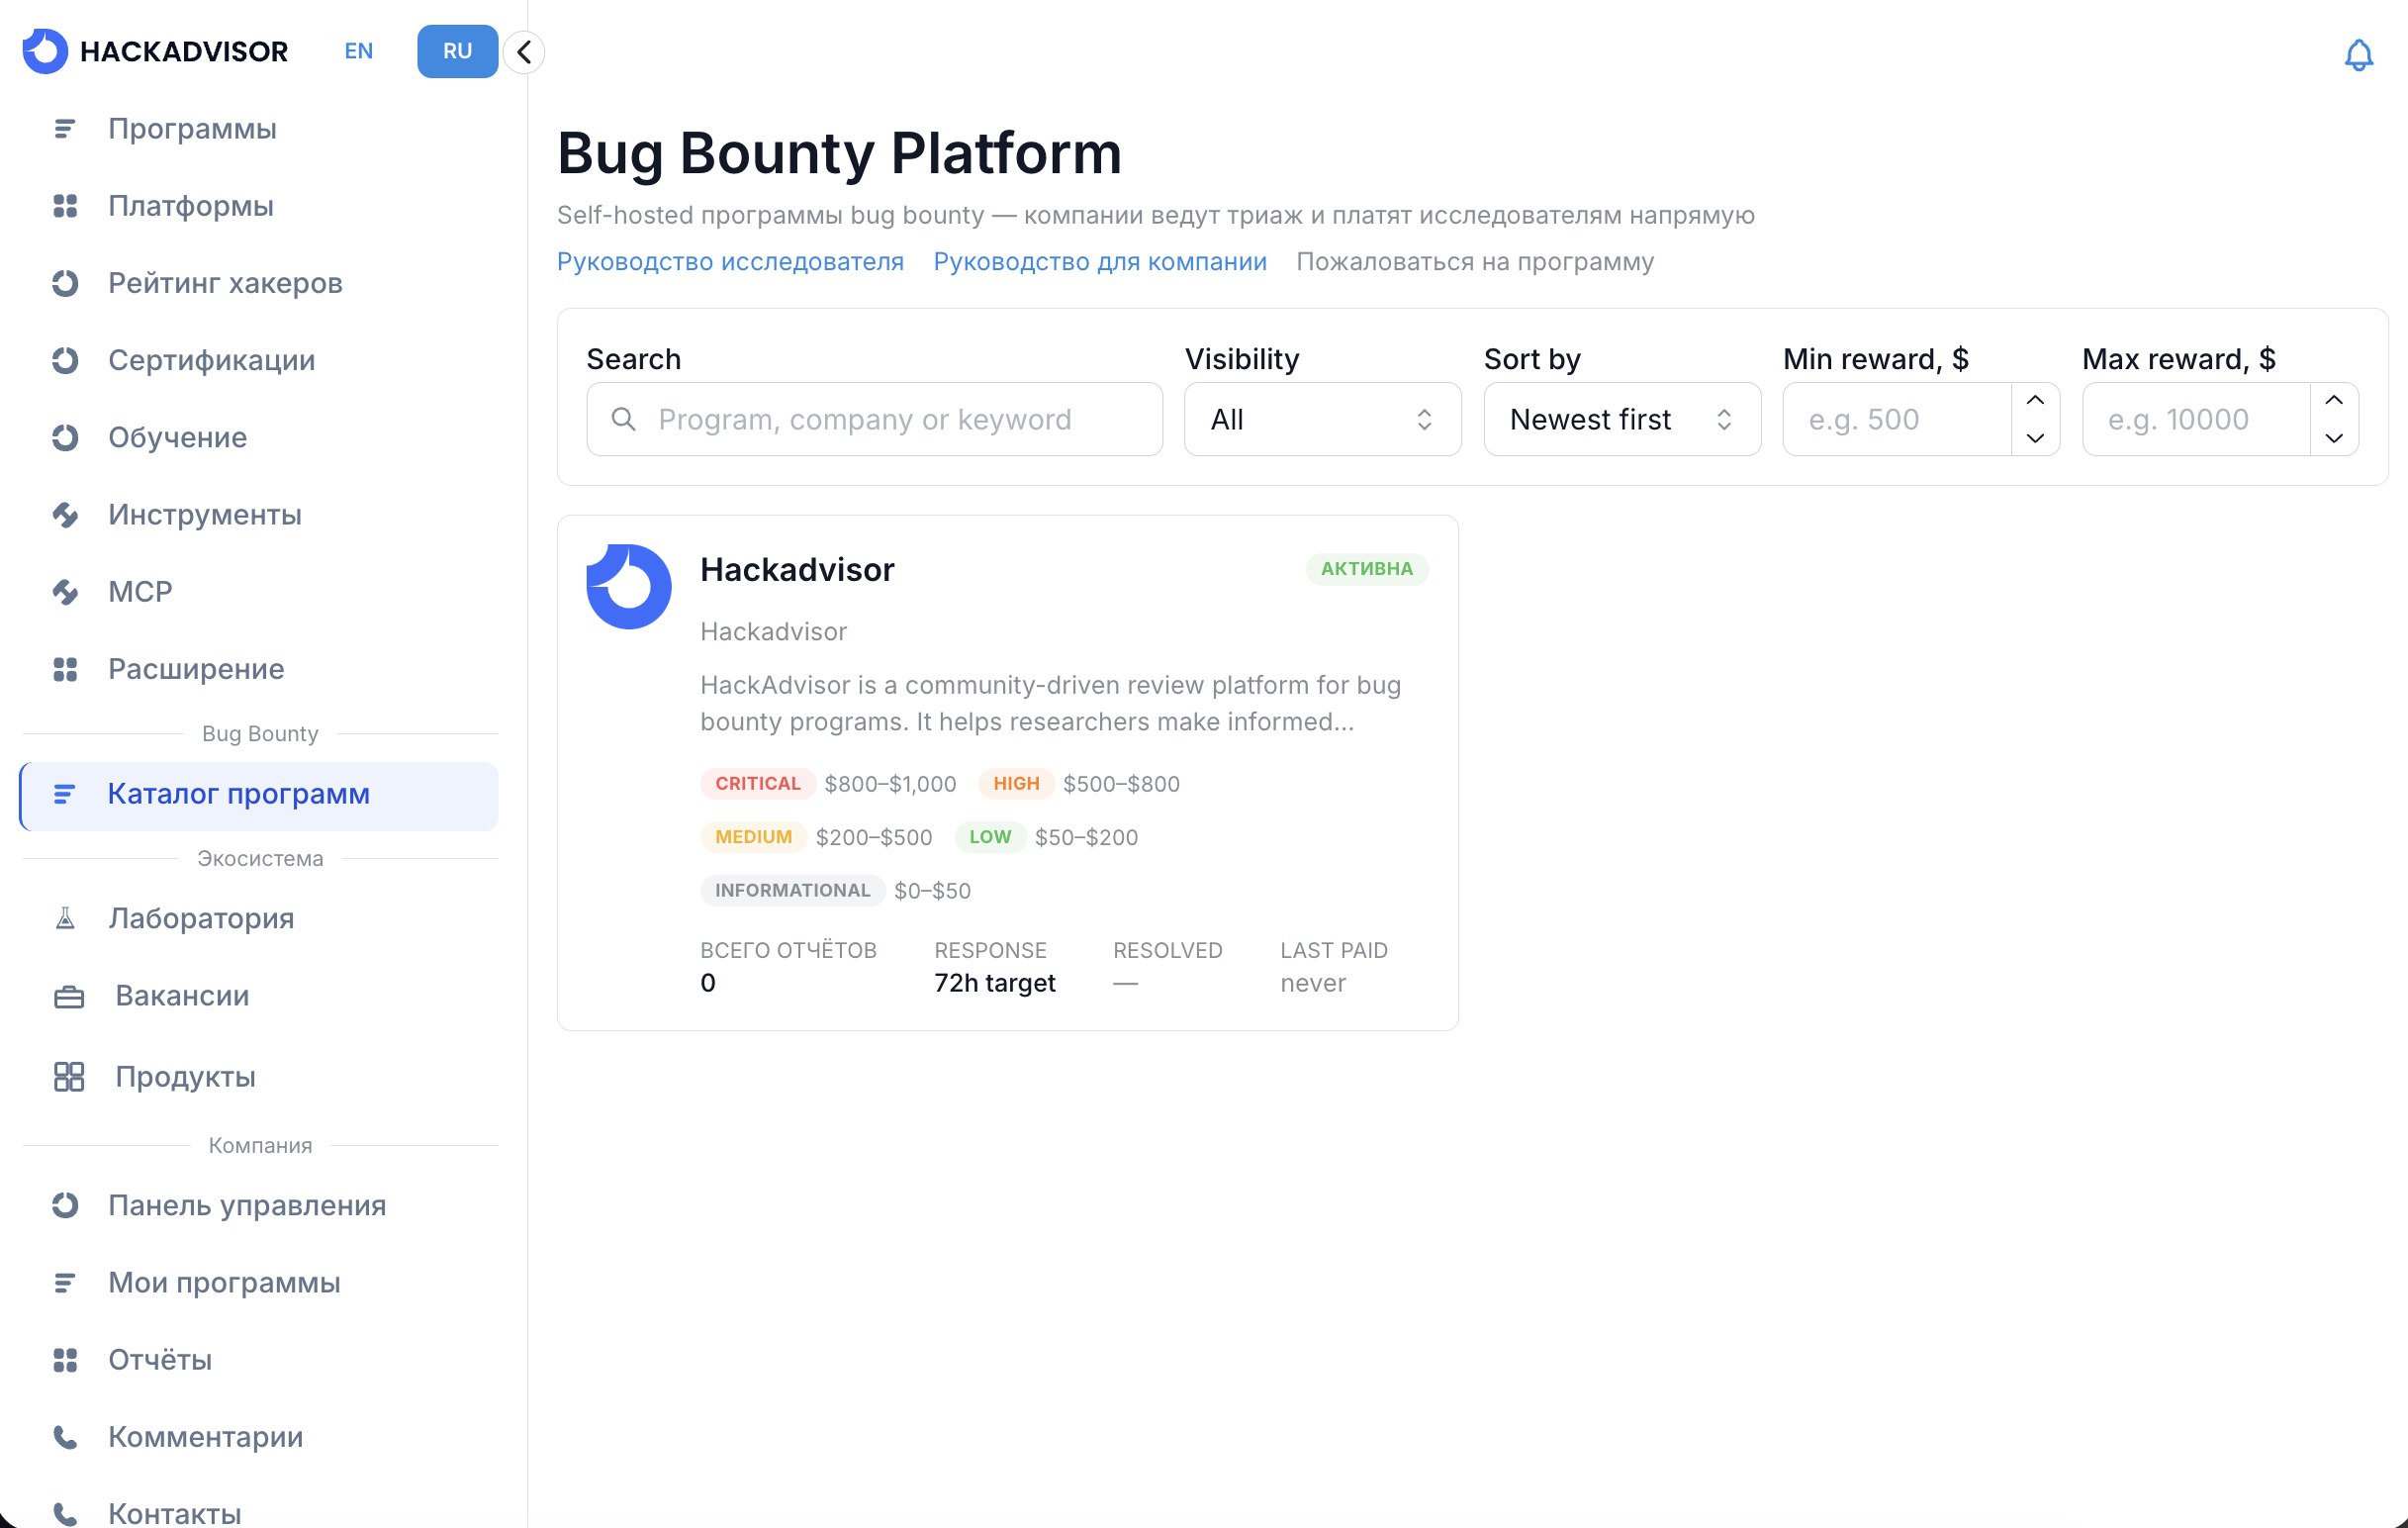This screenshot has height=1528, width=2408.
Task: Click the Расширение grid icon
Action: 65,669
